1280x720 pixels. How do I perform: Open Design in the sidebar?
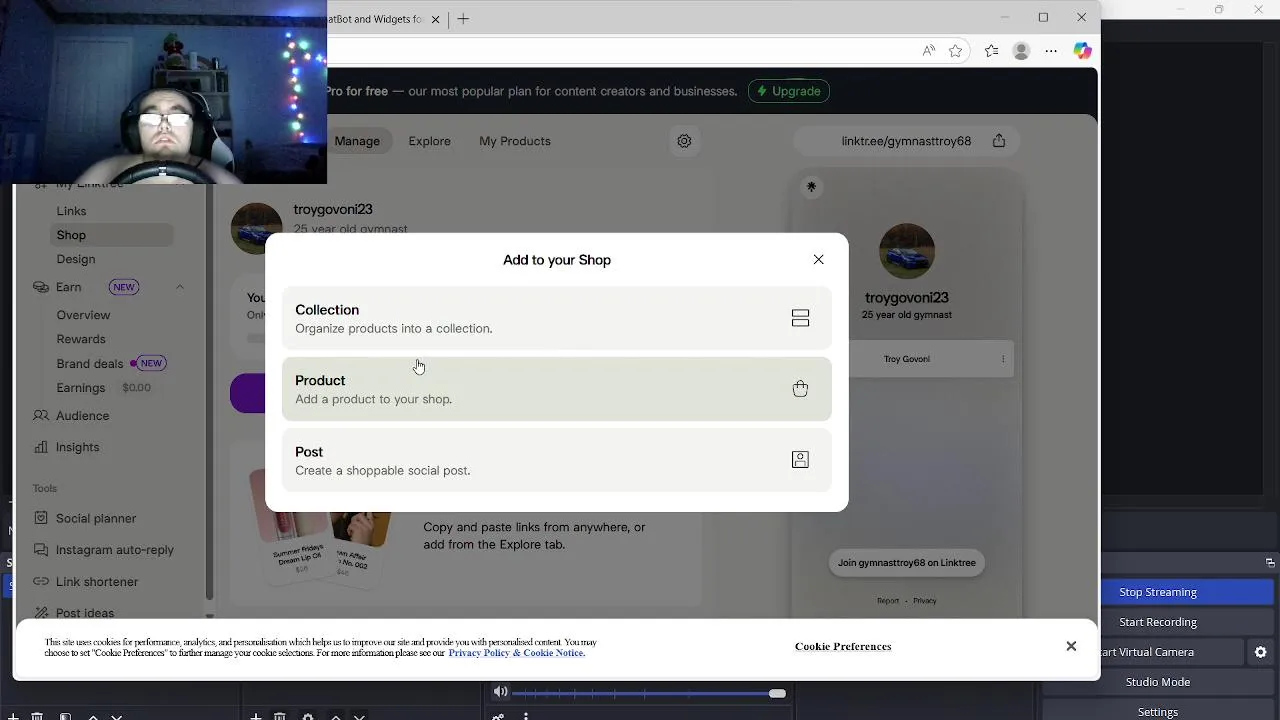point(76,259)
